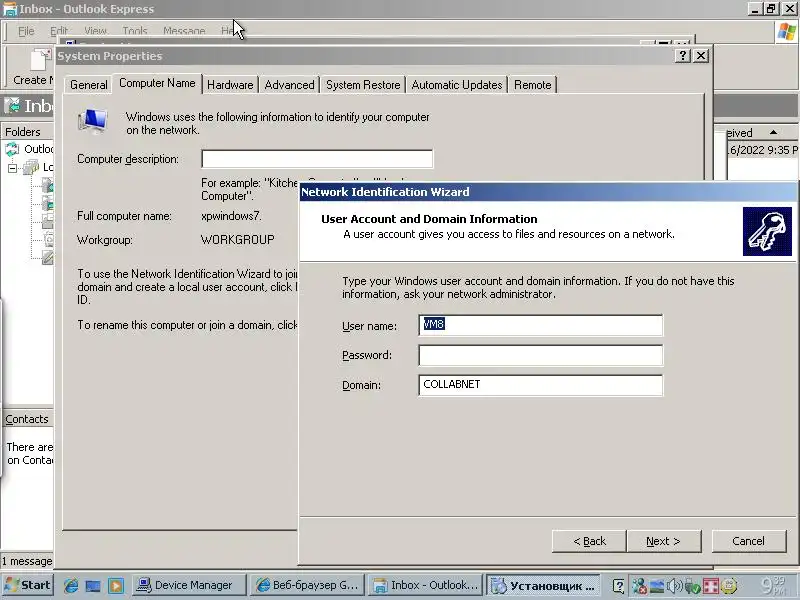Screen dimensions: 800x600
Task: Switch to Device Manager taskbar button
Action: coord(190,585)
